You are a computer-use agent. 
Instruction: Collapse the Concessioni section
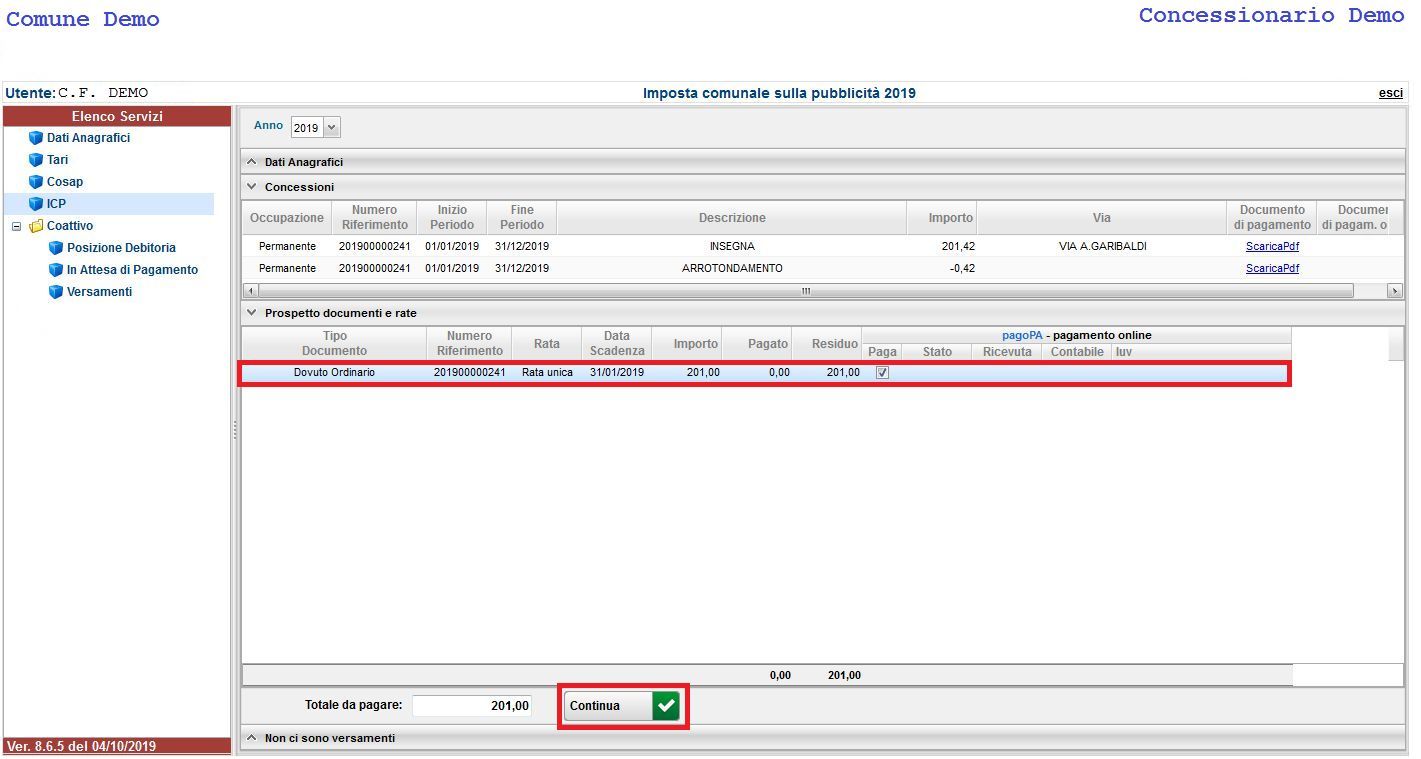(x=252, y=187)
